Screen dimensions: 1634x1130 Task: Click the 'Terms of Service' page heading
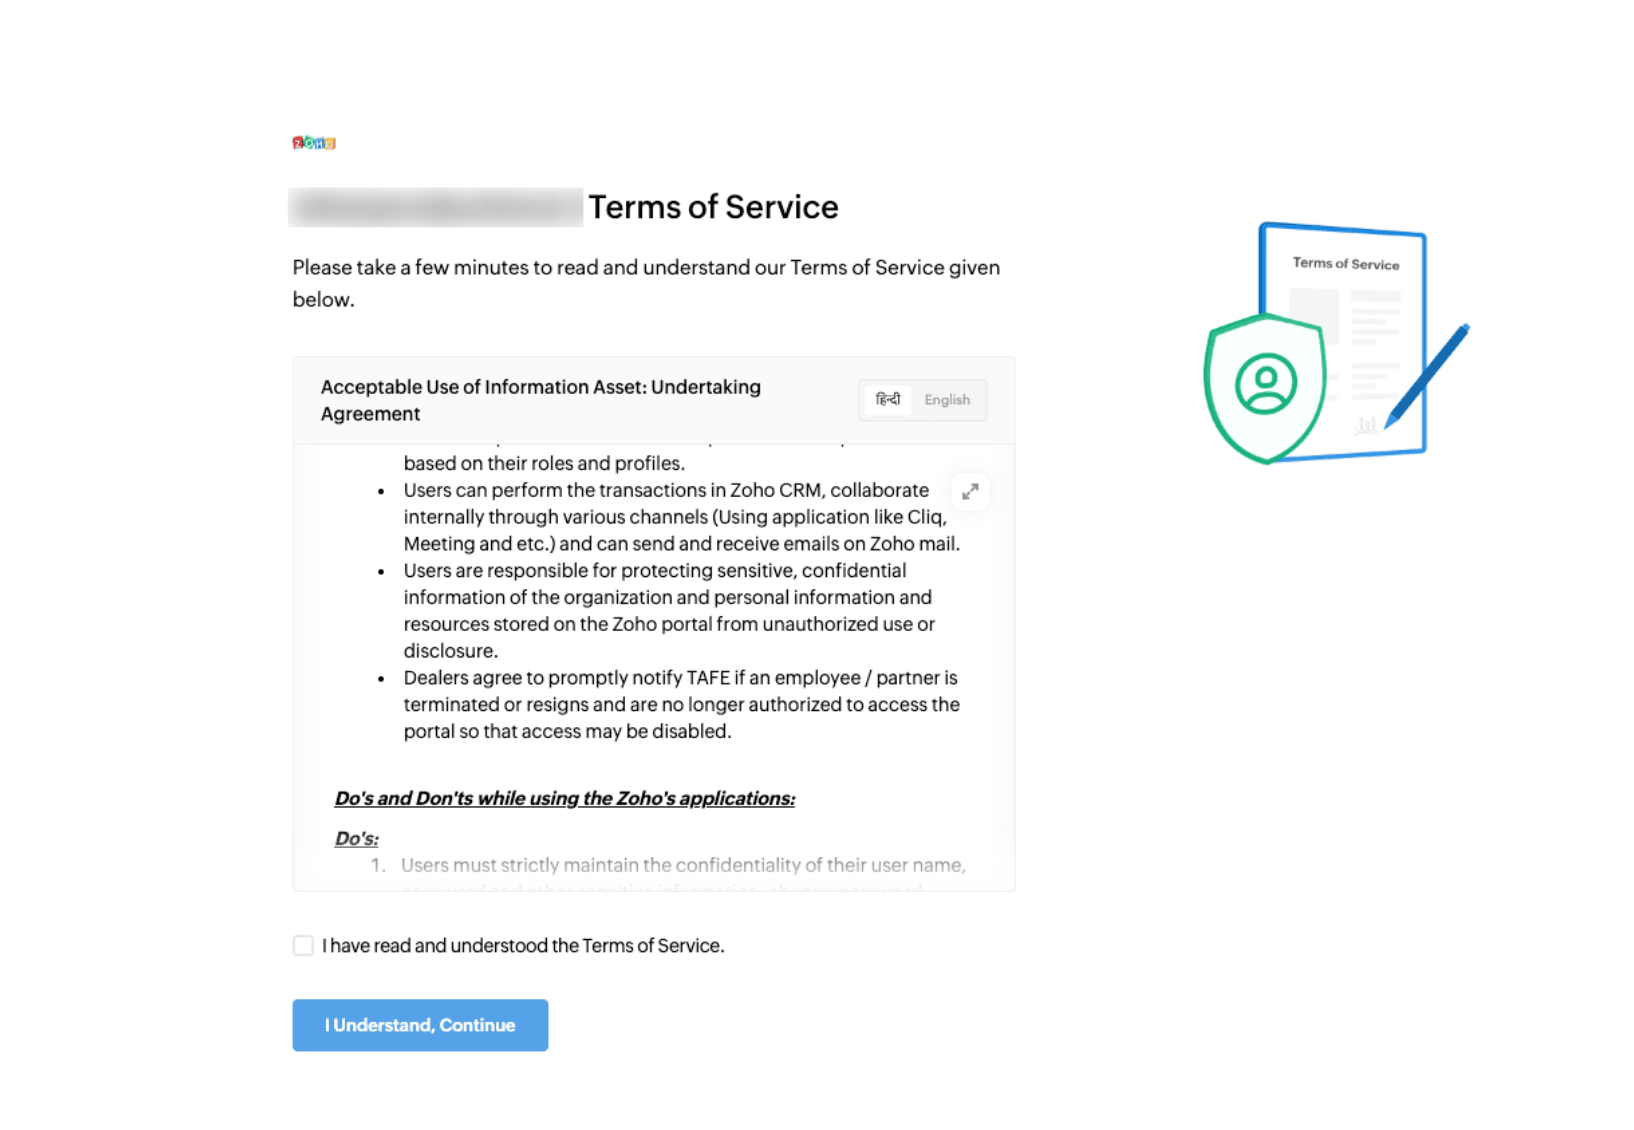click(713, 207)
